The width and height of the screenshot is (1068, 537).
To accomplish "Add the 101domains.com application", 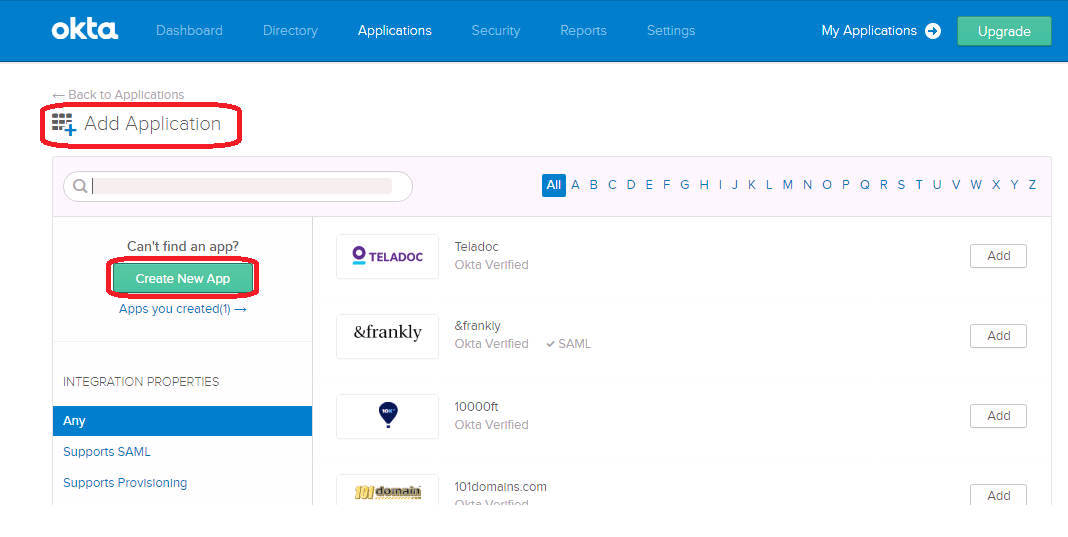I will click(x=998, y=495).
